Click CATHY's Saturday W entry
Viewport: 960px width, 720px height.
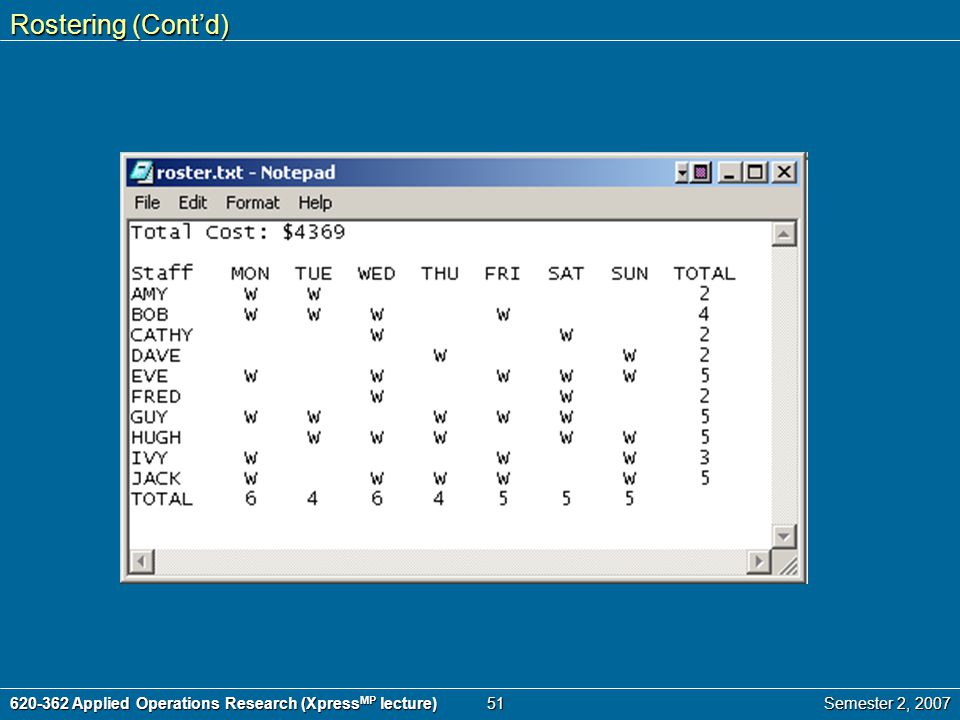[566, 336]
